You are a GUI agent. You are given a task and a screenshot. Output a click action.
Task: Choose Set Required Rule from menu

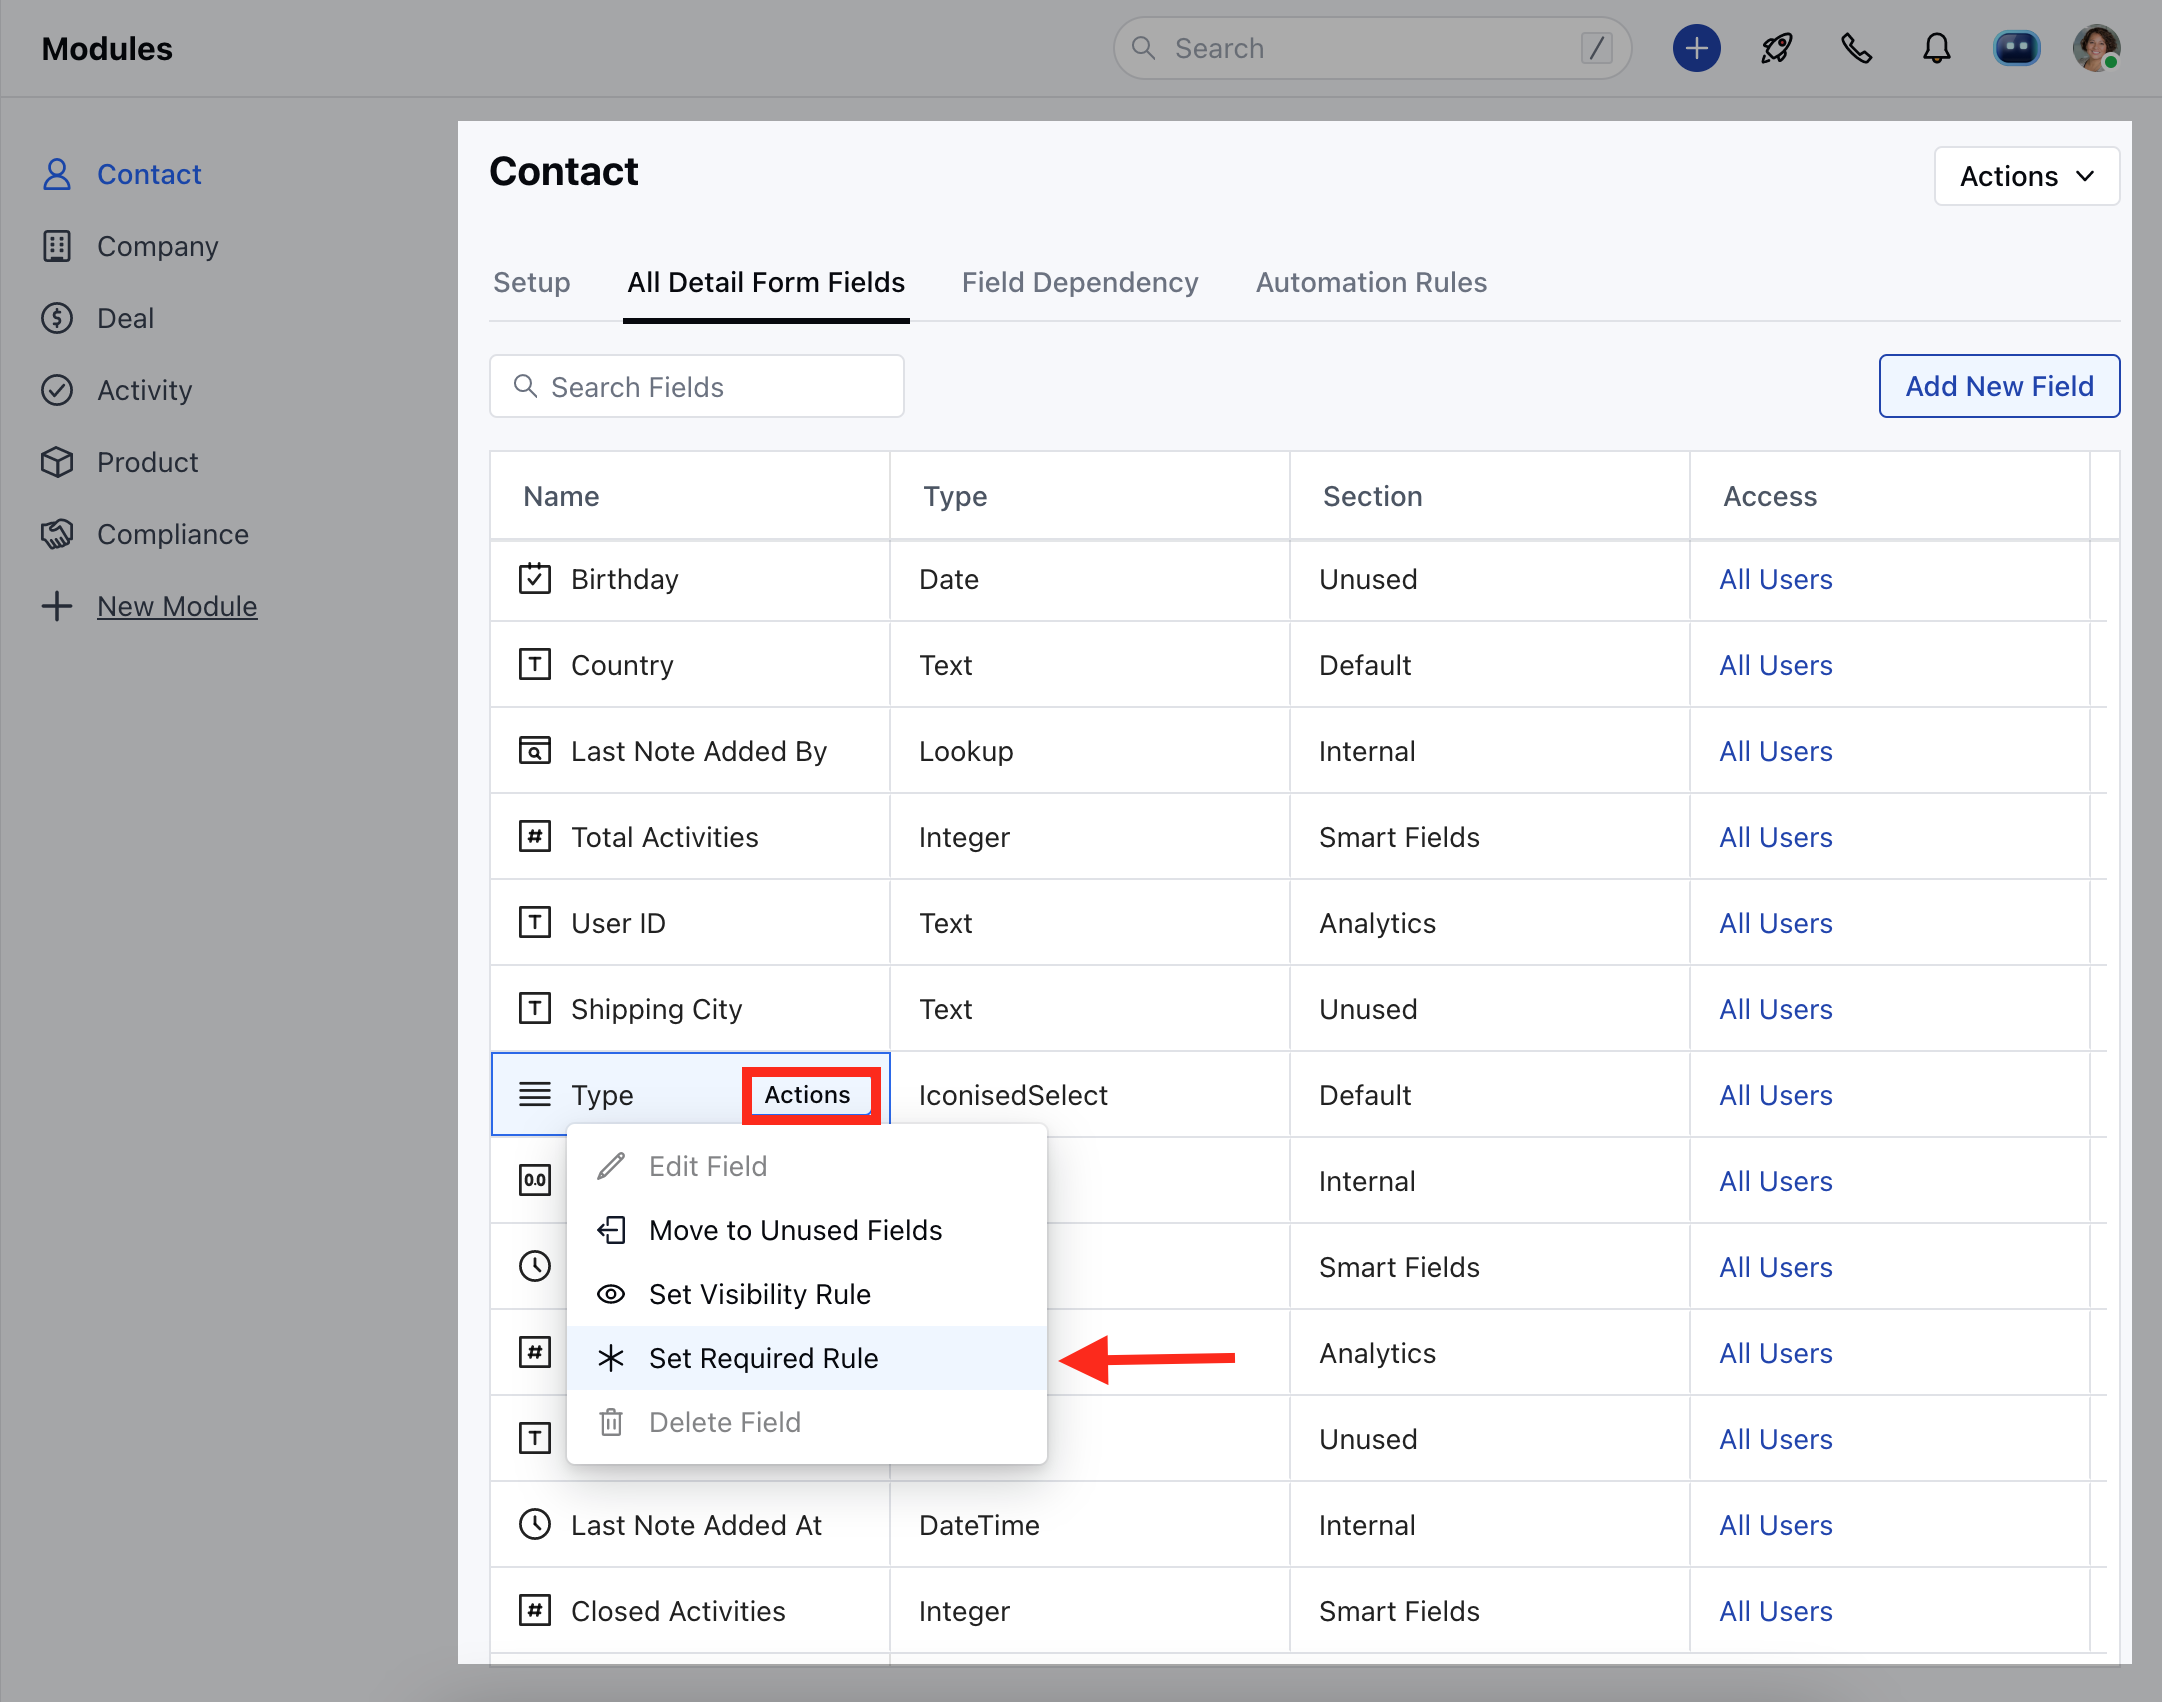pyautogui.click(x=763, y=1358)
